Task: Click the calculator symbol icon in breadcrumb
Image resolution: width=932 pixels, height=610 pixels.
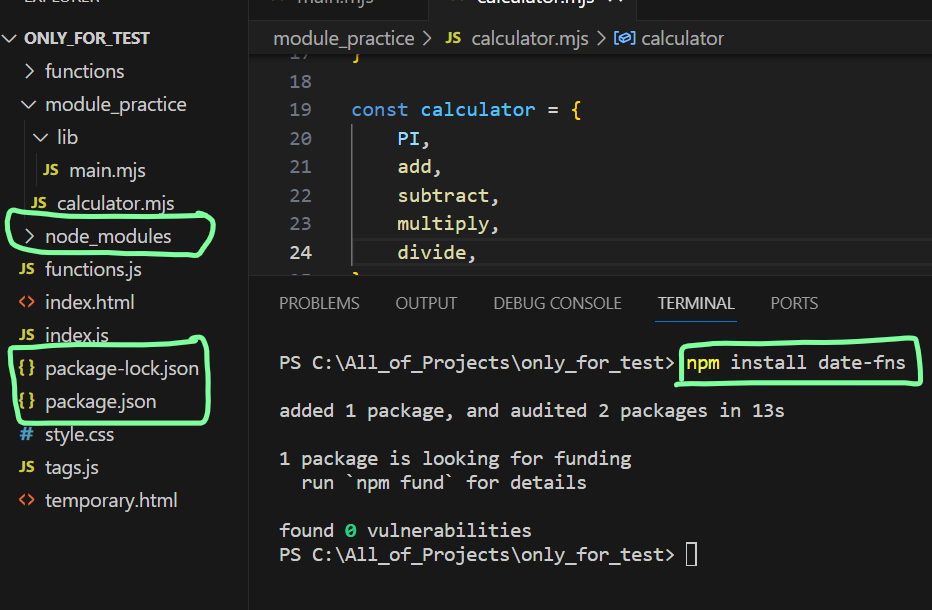Action: pos(624,39)
